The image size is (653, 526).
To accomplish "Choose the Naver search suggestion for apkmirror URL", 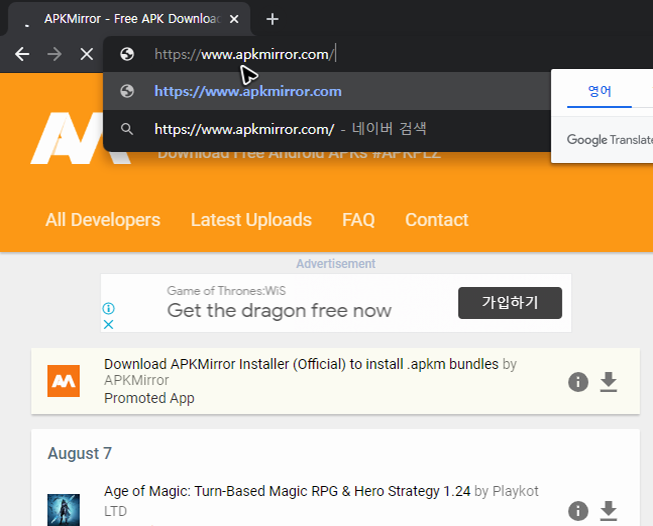I will click(x=327, y=129).
